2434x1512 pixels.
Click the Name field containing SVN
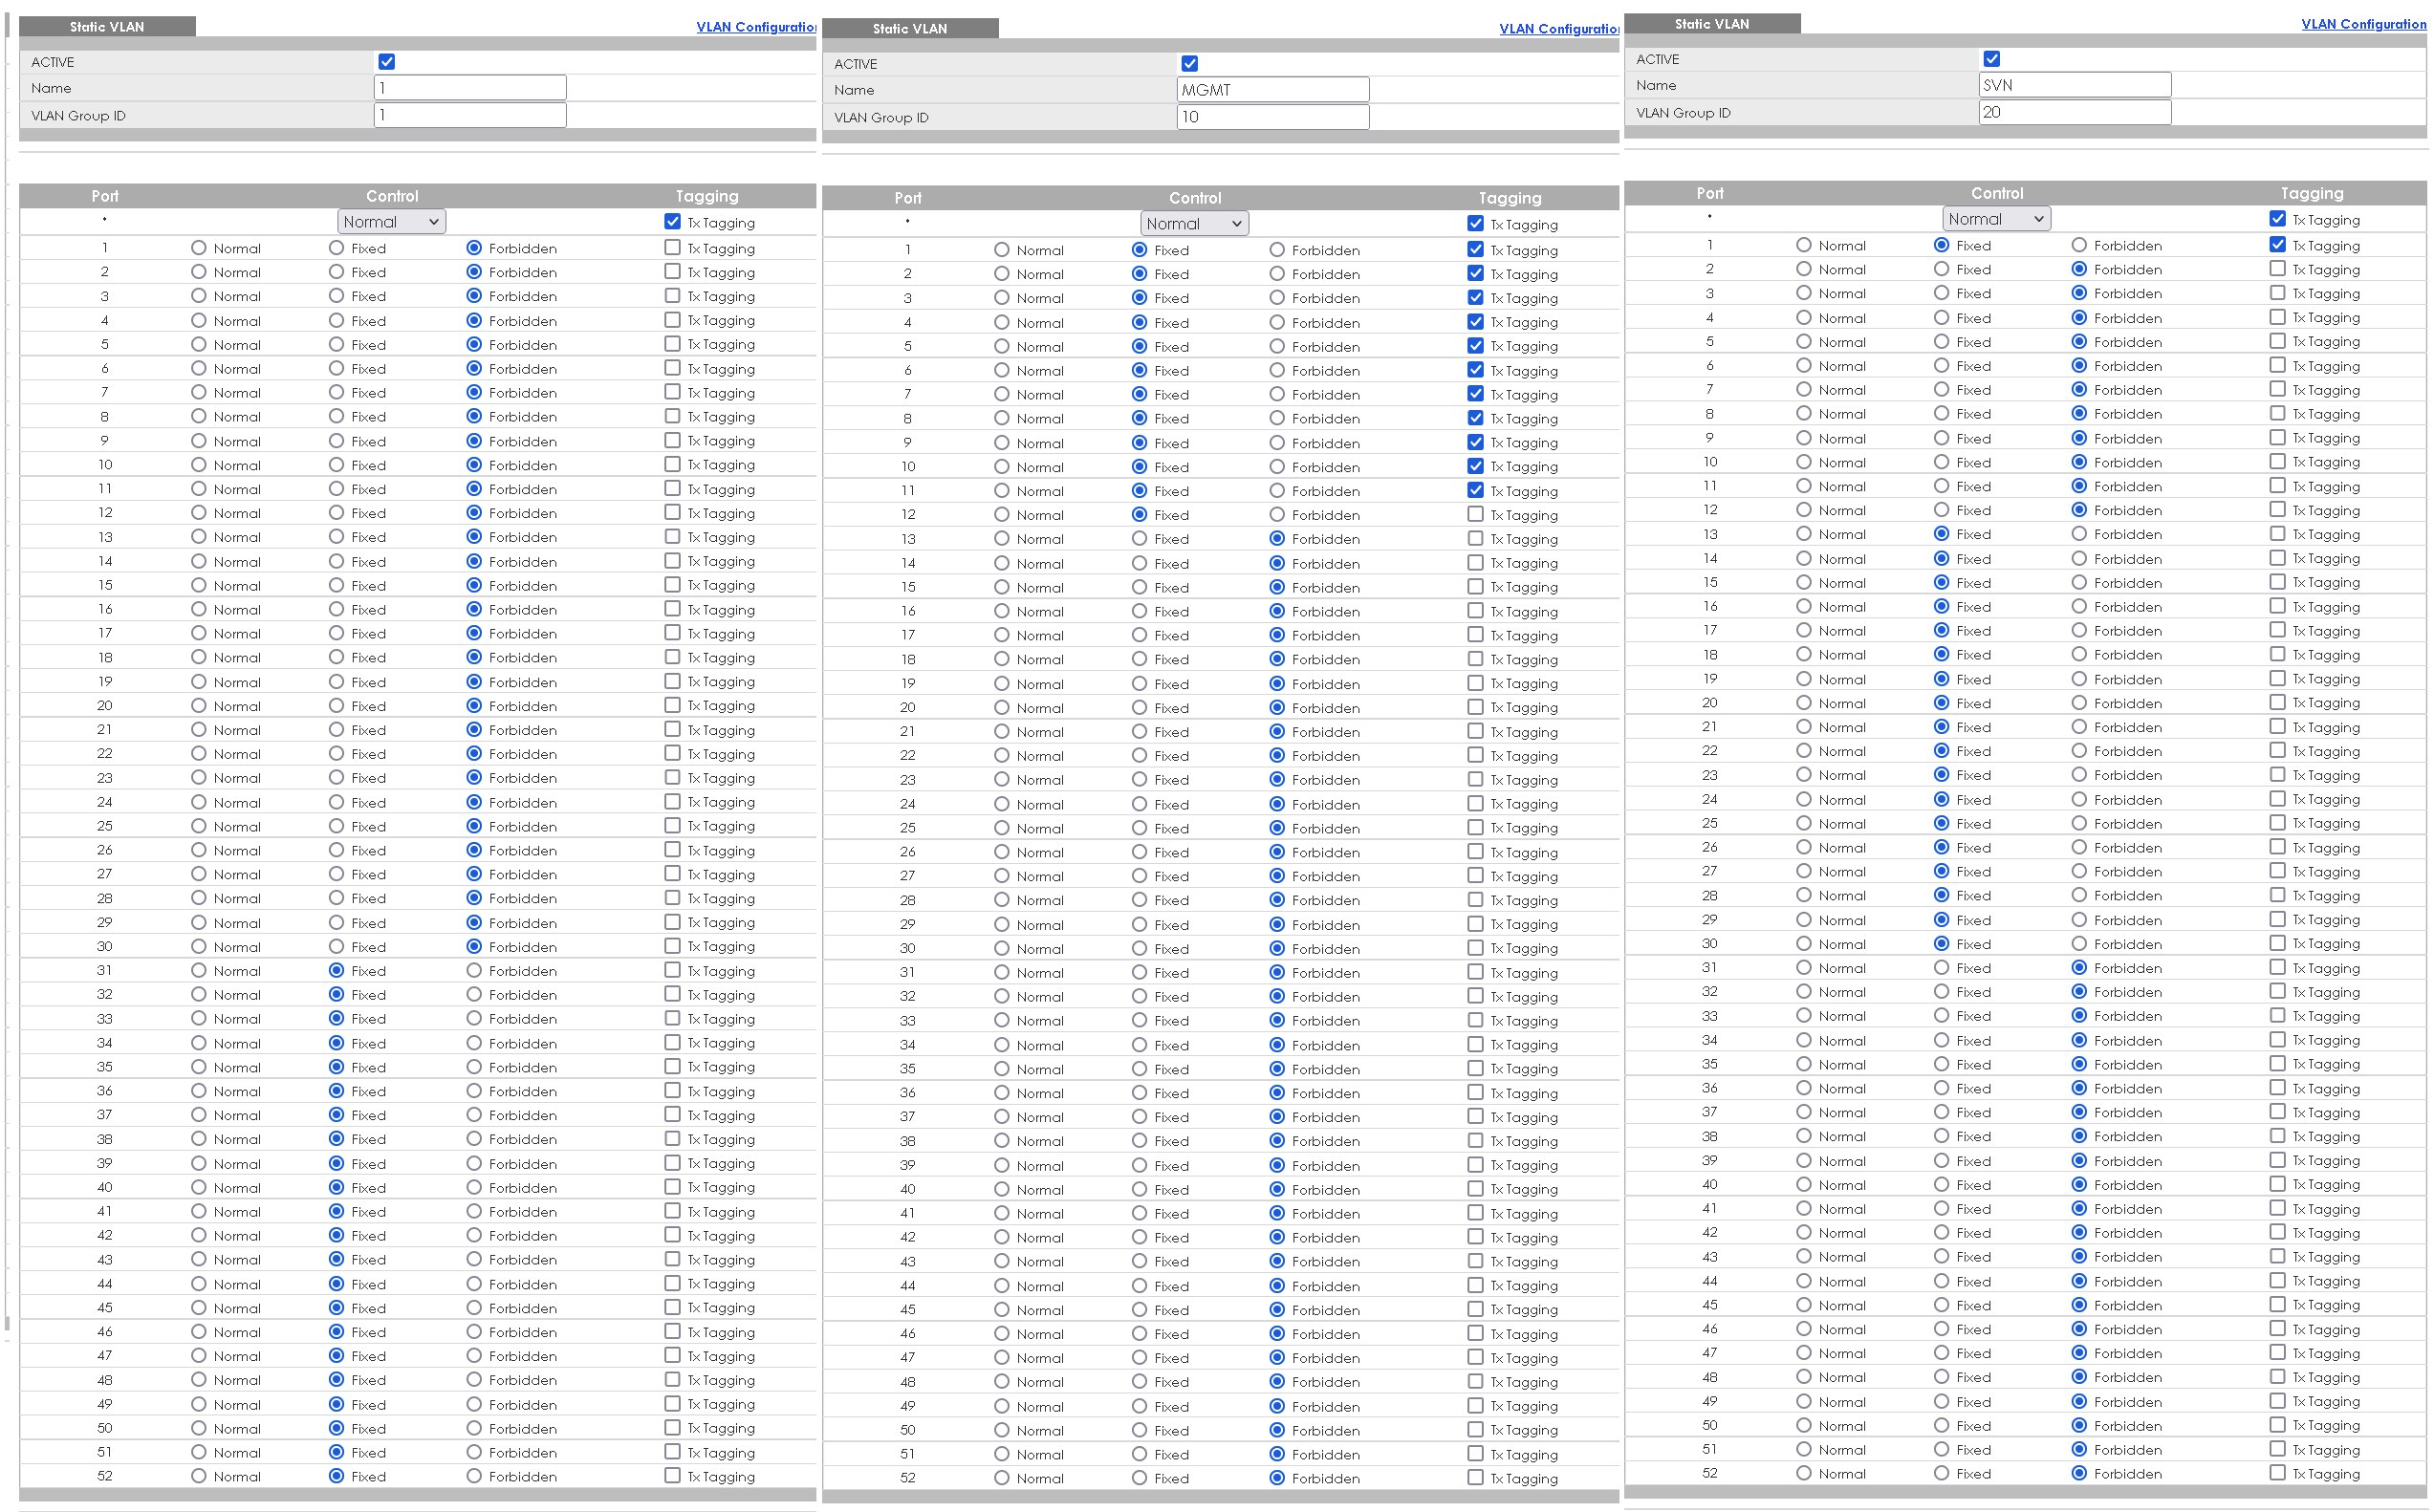(2075, 85)
